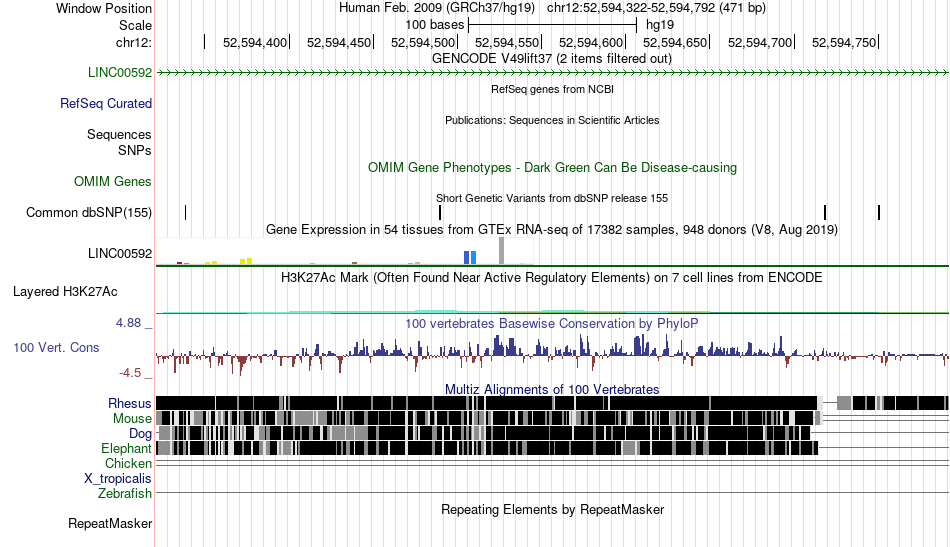Click the Multiz Alignments of 100 Vertebrates title
Viewport: 950px width, 547px height.
552,390
